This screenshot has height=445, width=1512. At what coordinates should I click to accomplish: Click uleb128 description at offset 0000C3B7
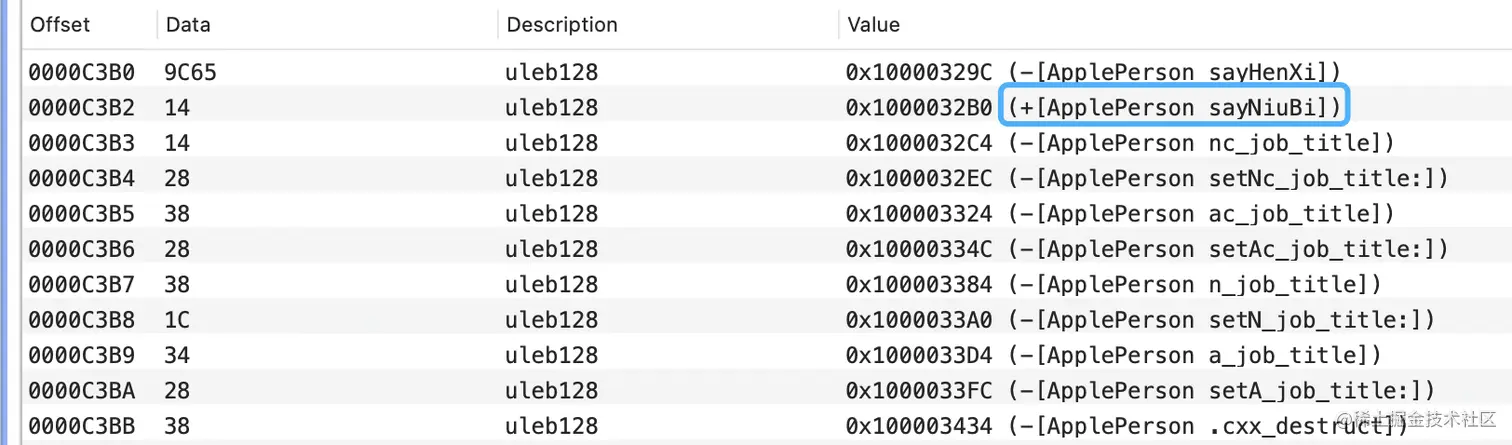coord(552,285)
